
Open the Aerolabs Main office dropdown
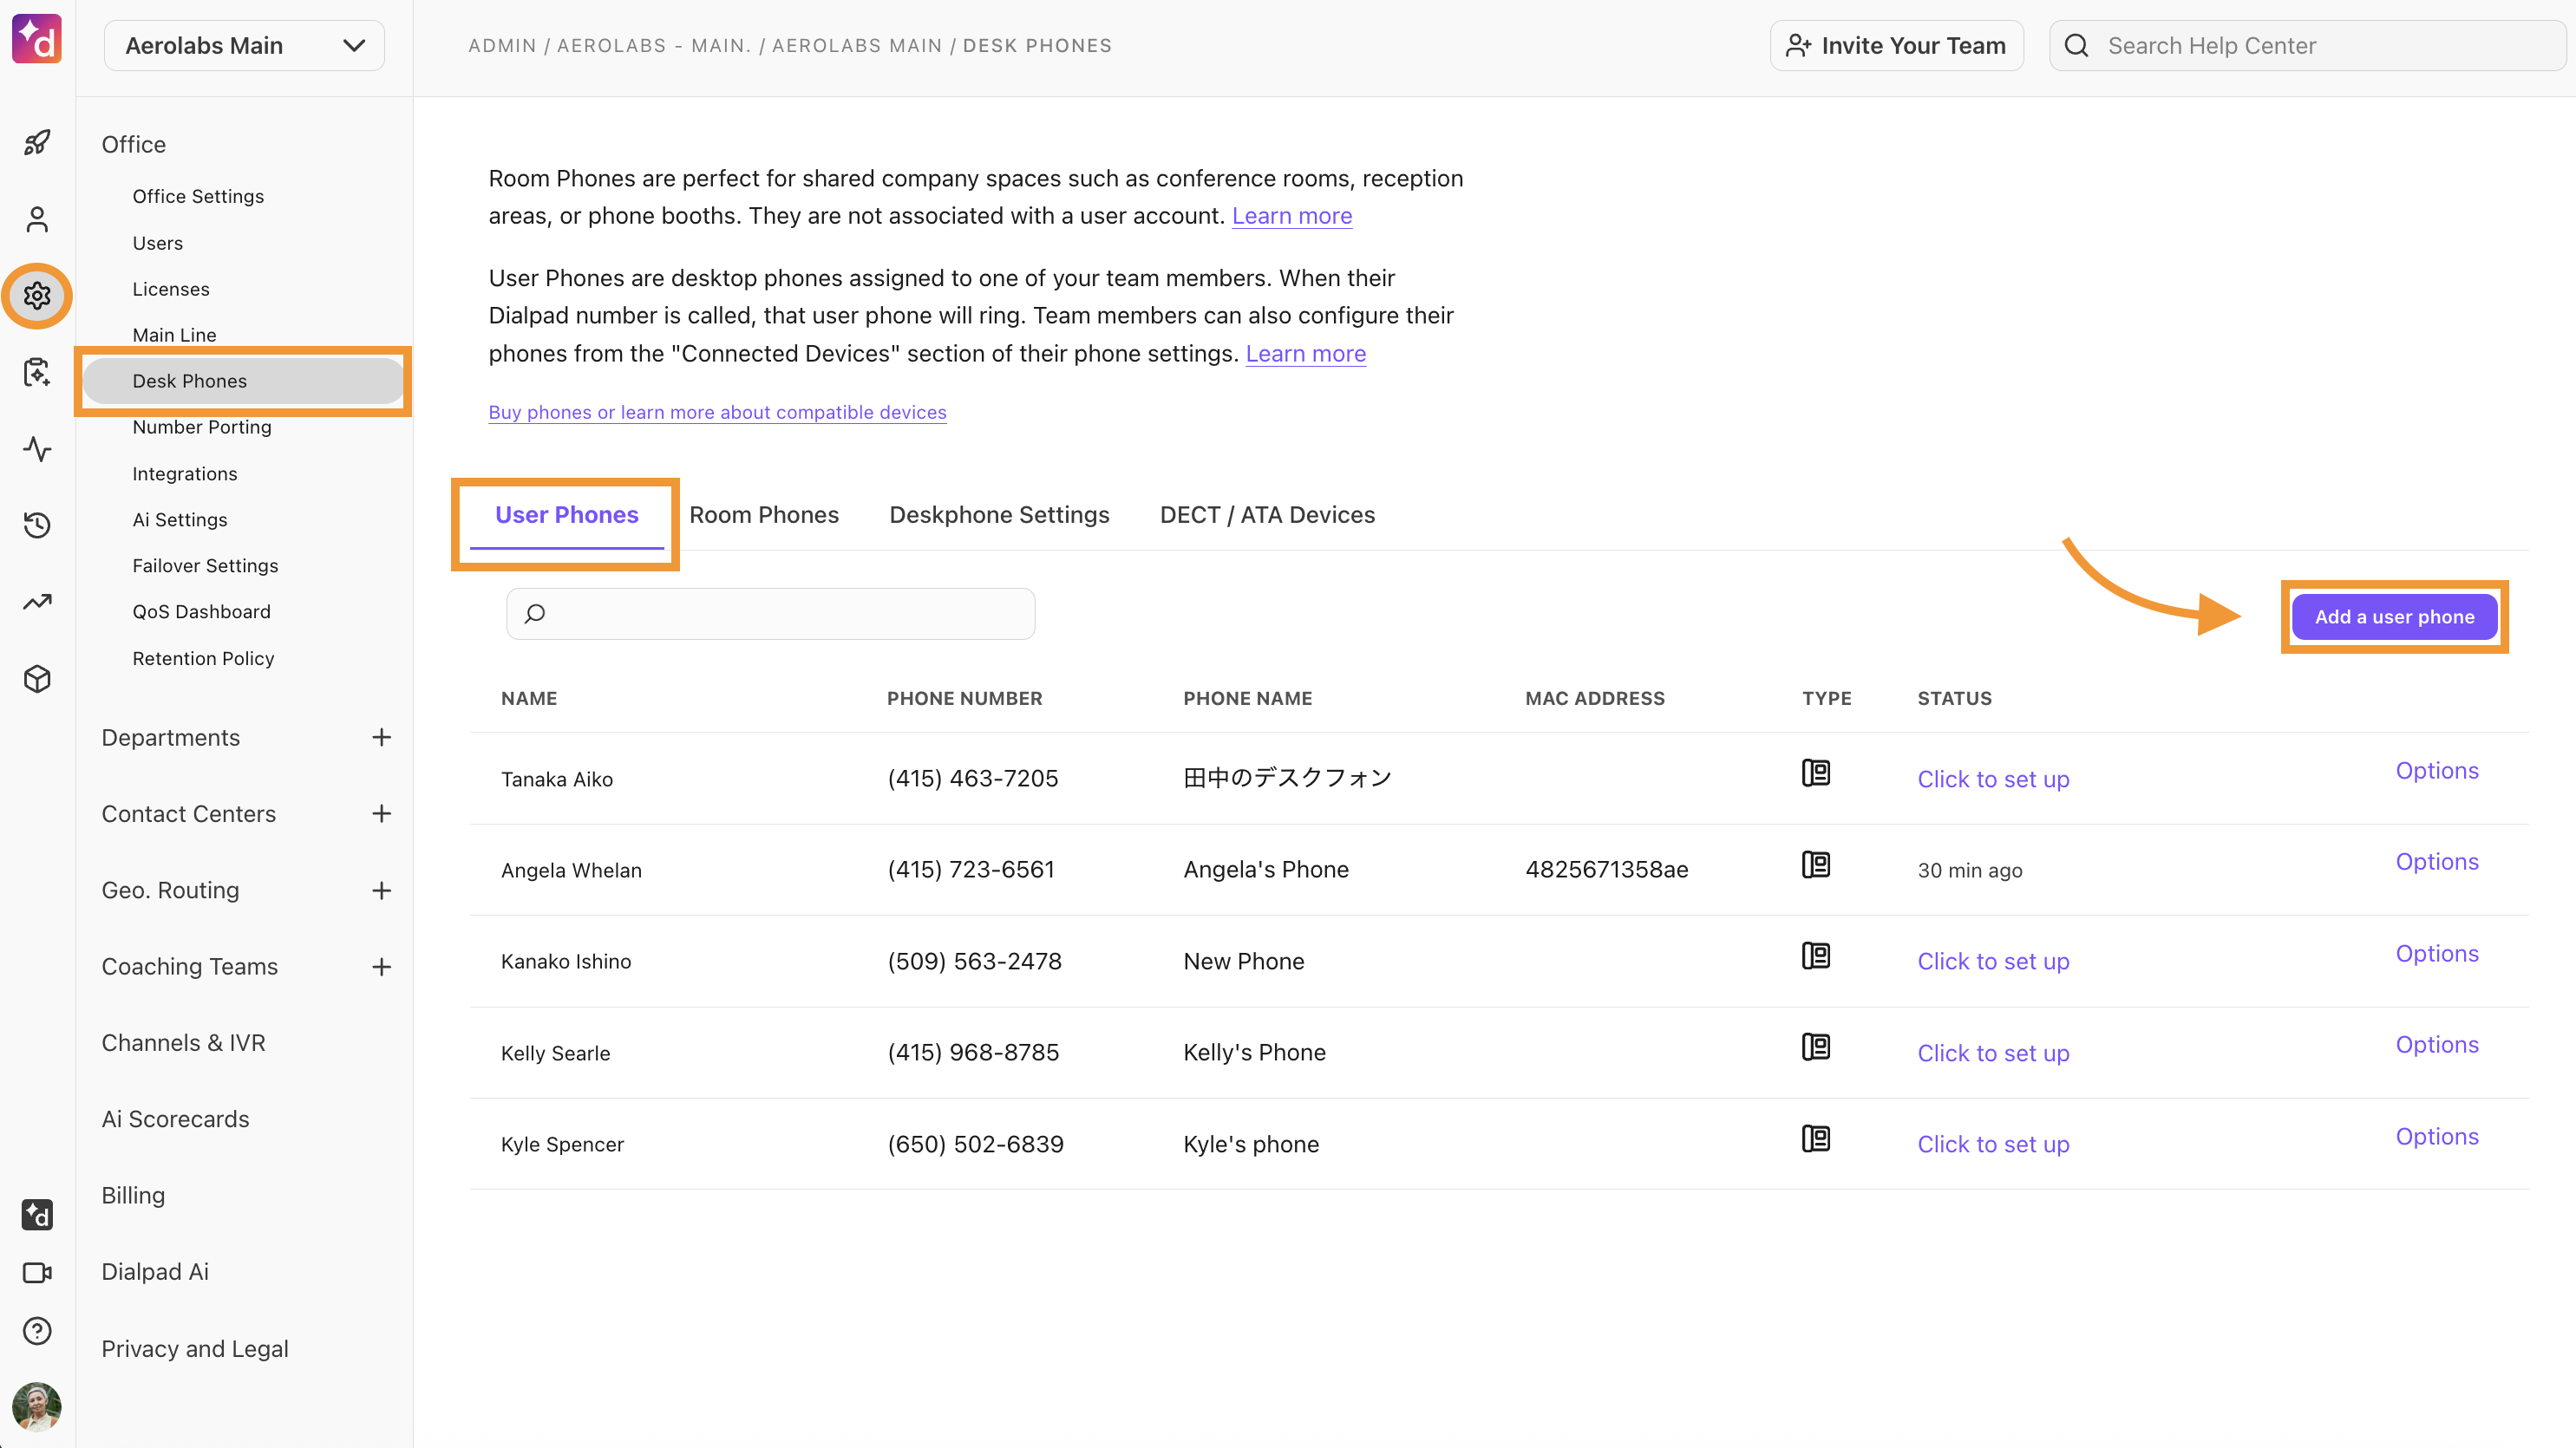[x=244, y=46]
